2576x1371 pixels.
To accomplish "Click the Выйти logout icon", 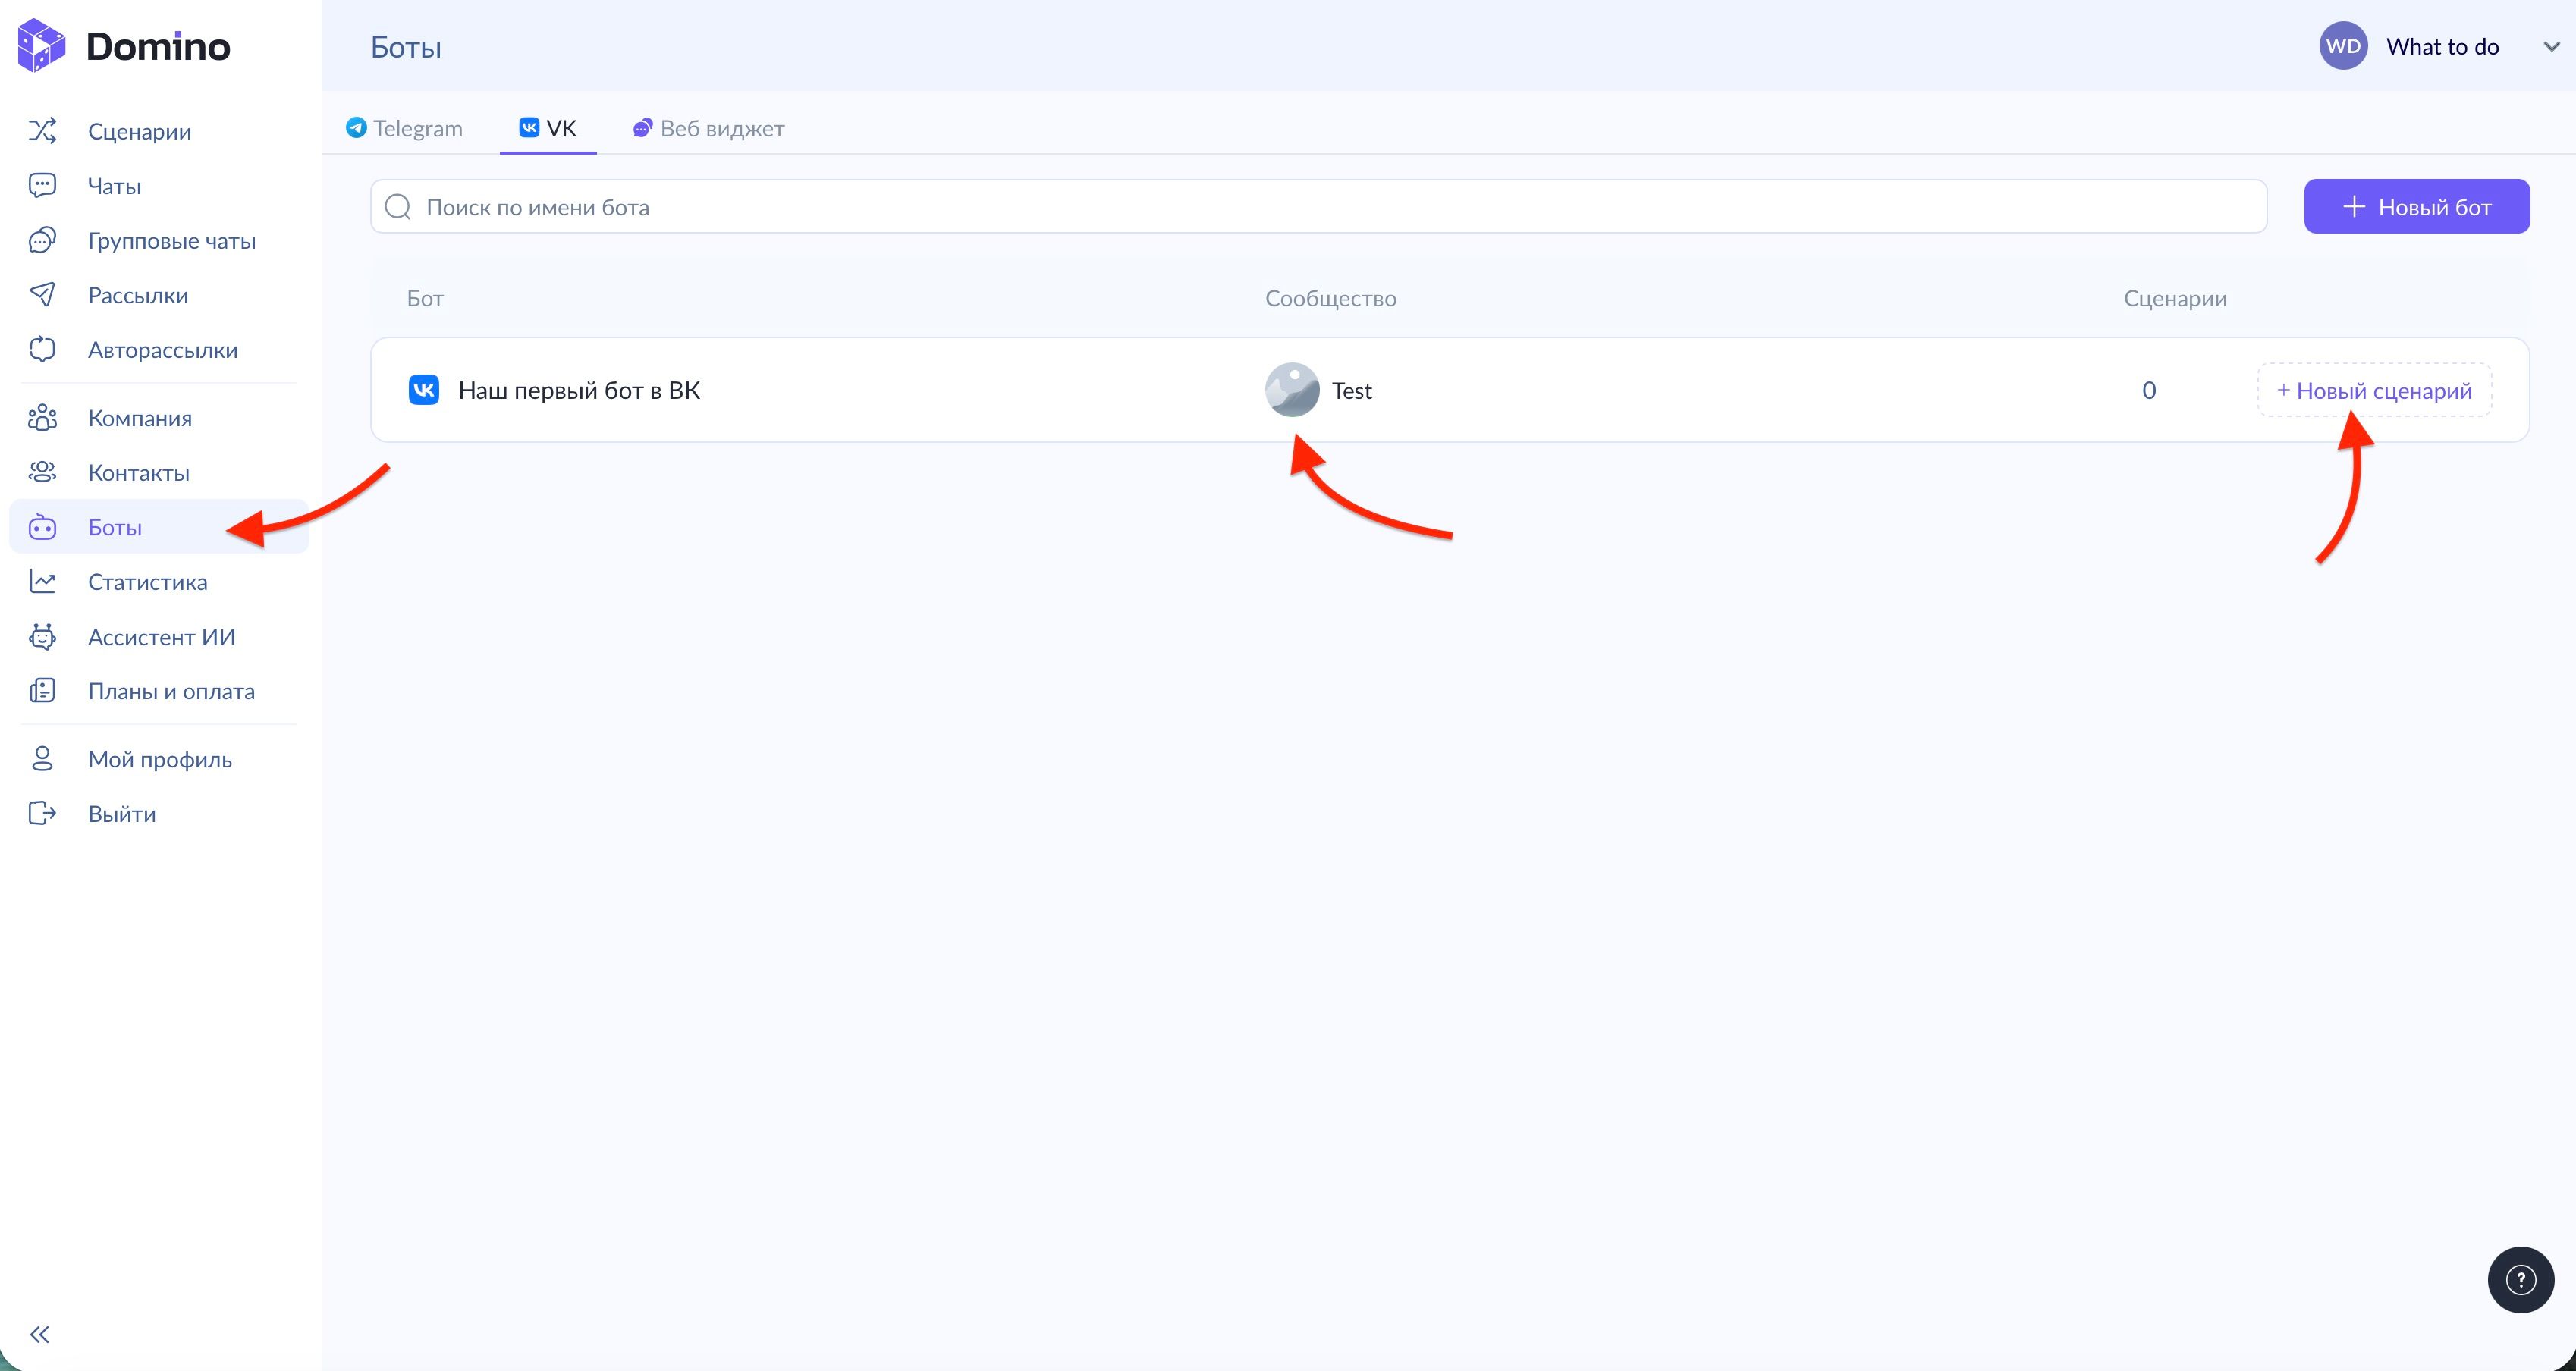I will tap(42, 814).
